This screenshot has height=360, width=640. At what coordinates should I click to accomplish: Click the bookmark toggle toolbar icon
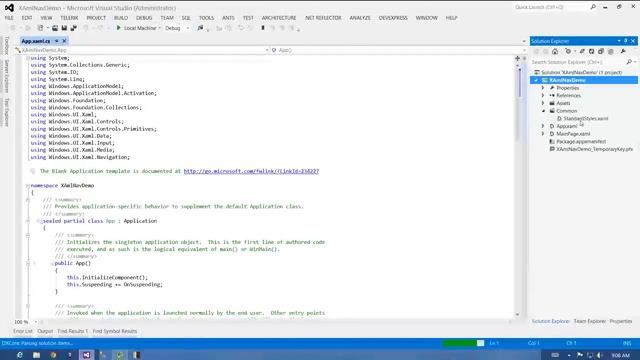coord(263,28)
